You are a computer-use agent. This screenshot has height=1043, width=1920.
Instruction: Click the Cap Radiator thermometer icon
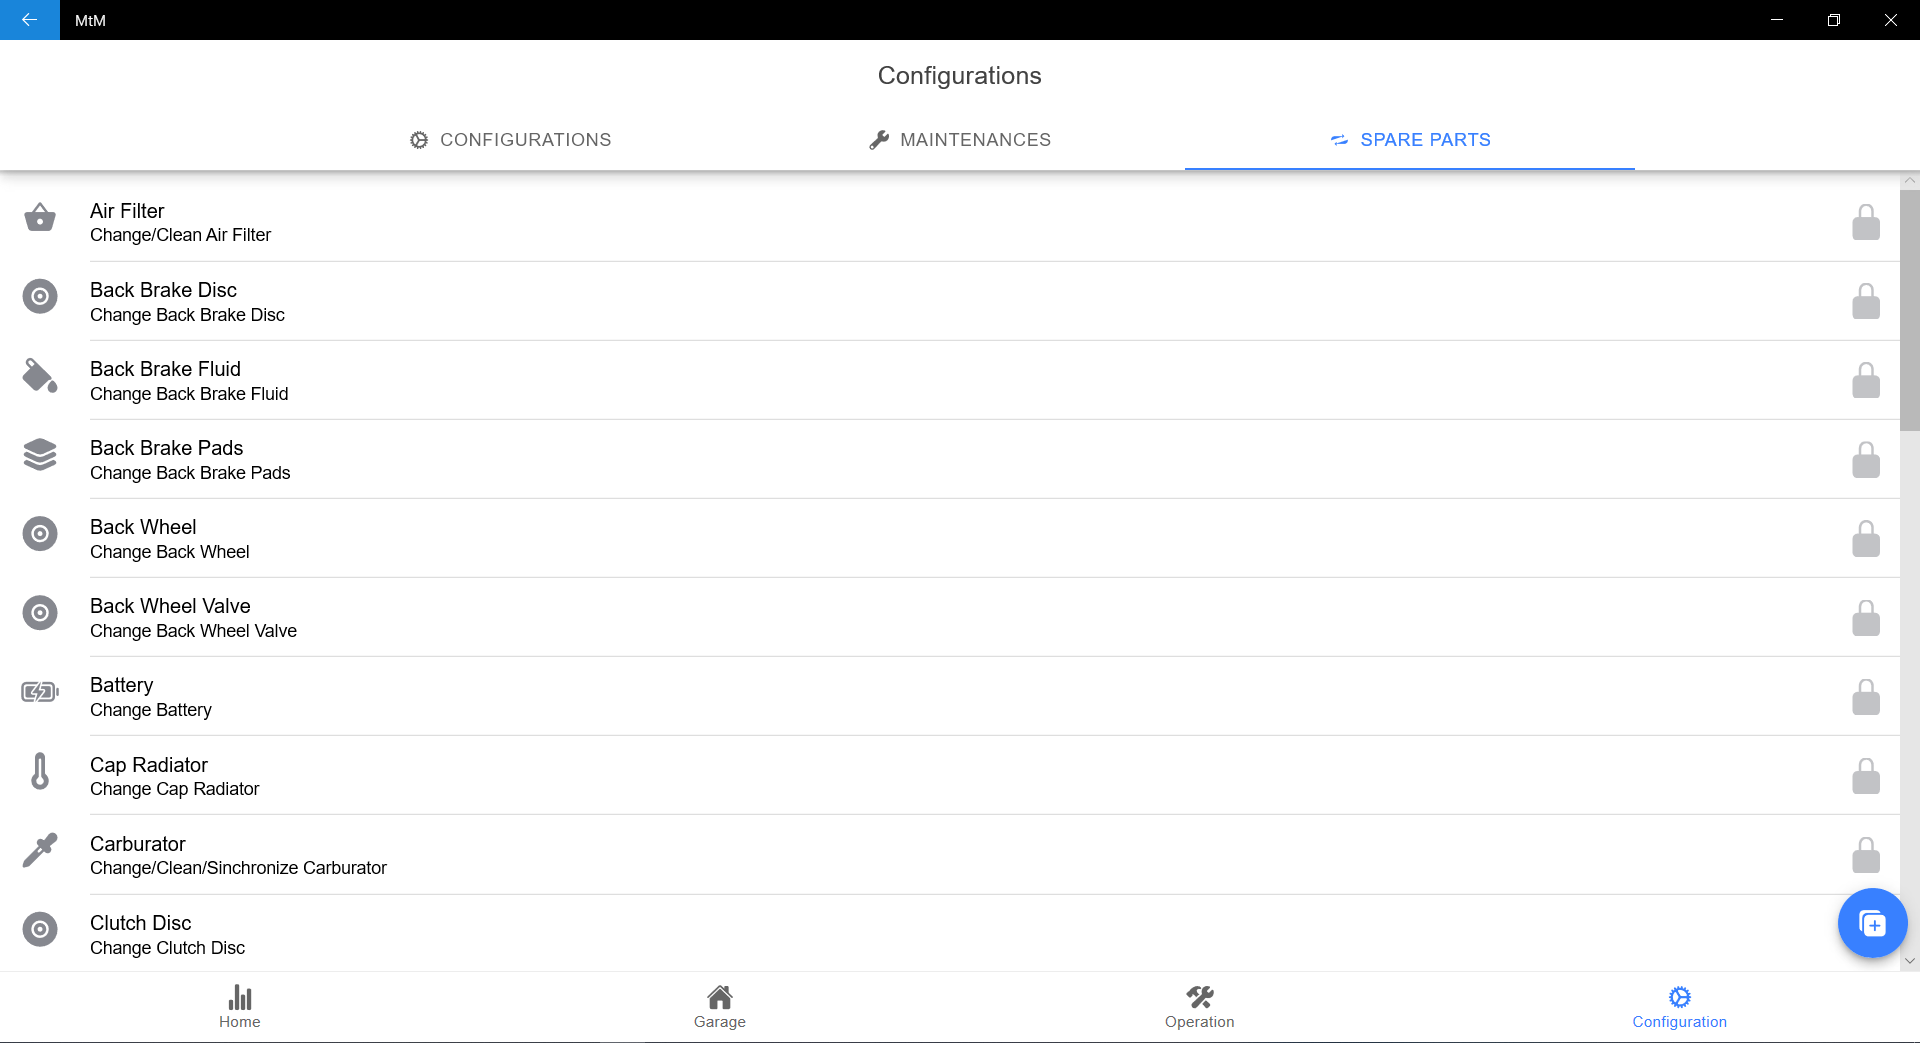[40, 771]
